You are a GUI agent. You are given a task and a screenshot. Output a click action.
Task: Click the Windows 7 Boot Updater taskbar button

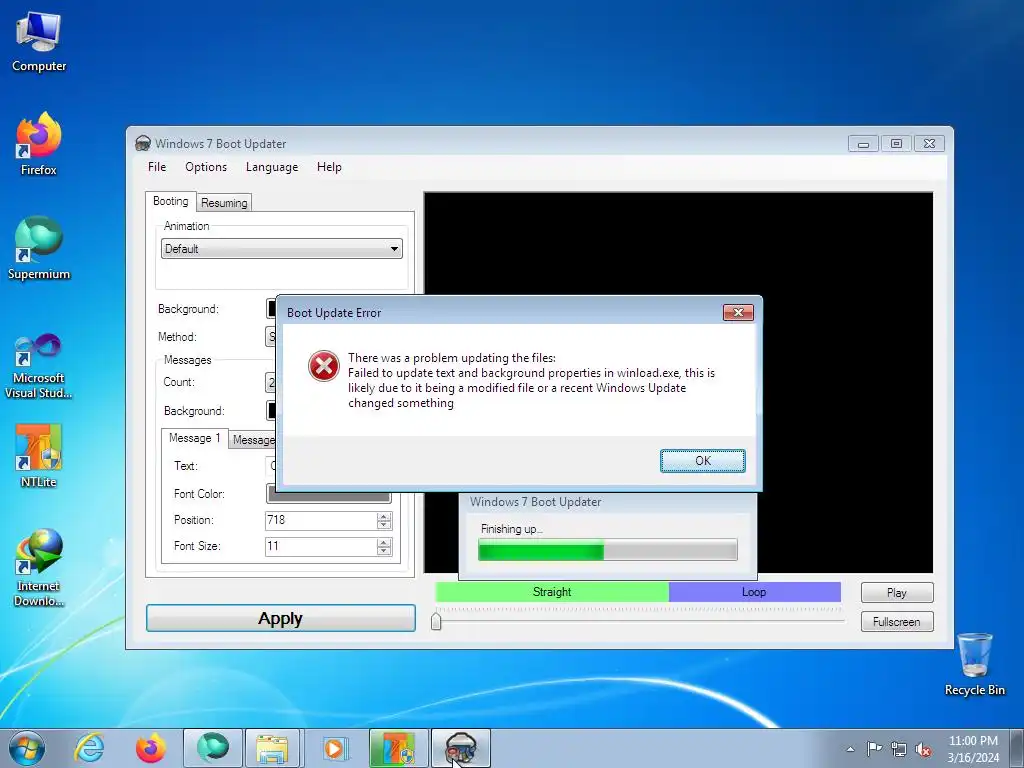tap(460, 748)
